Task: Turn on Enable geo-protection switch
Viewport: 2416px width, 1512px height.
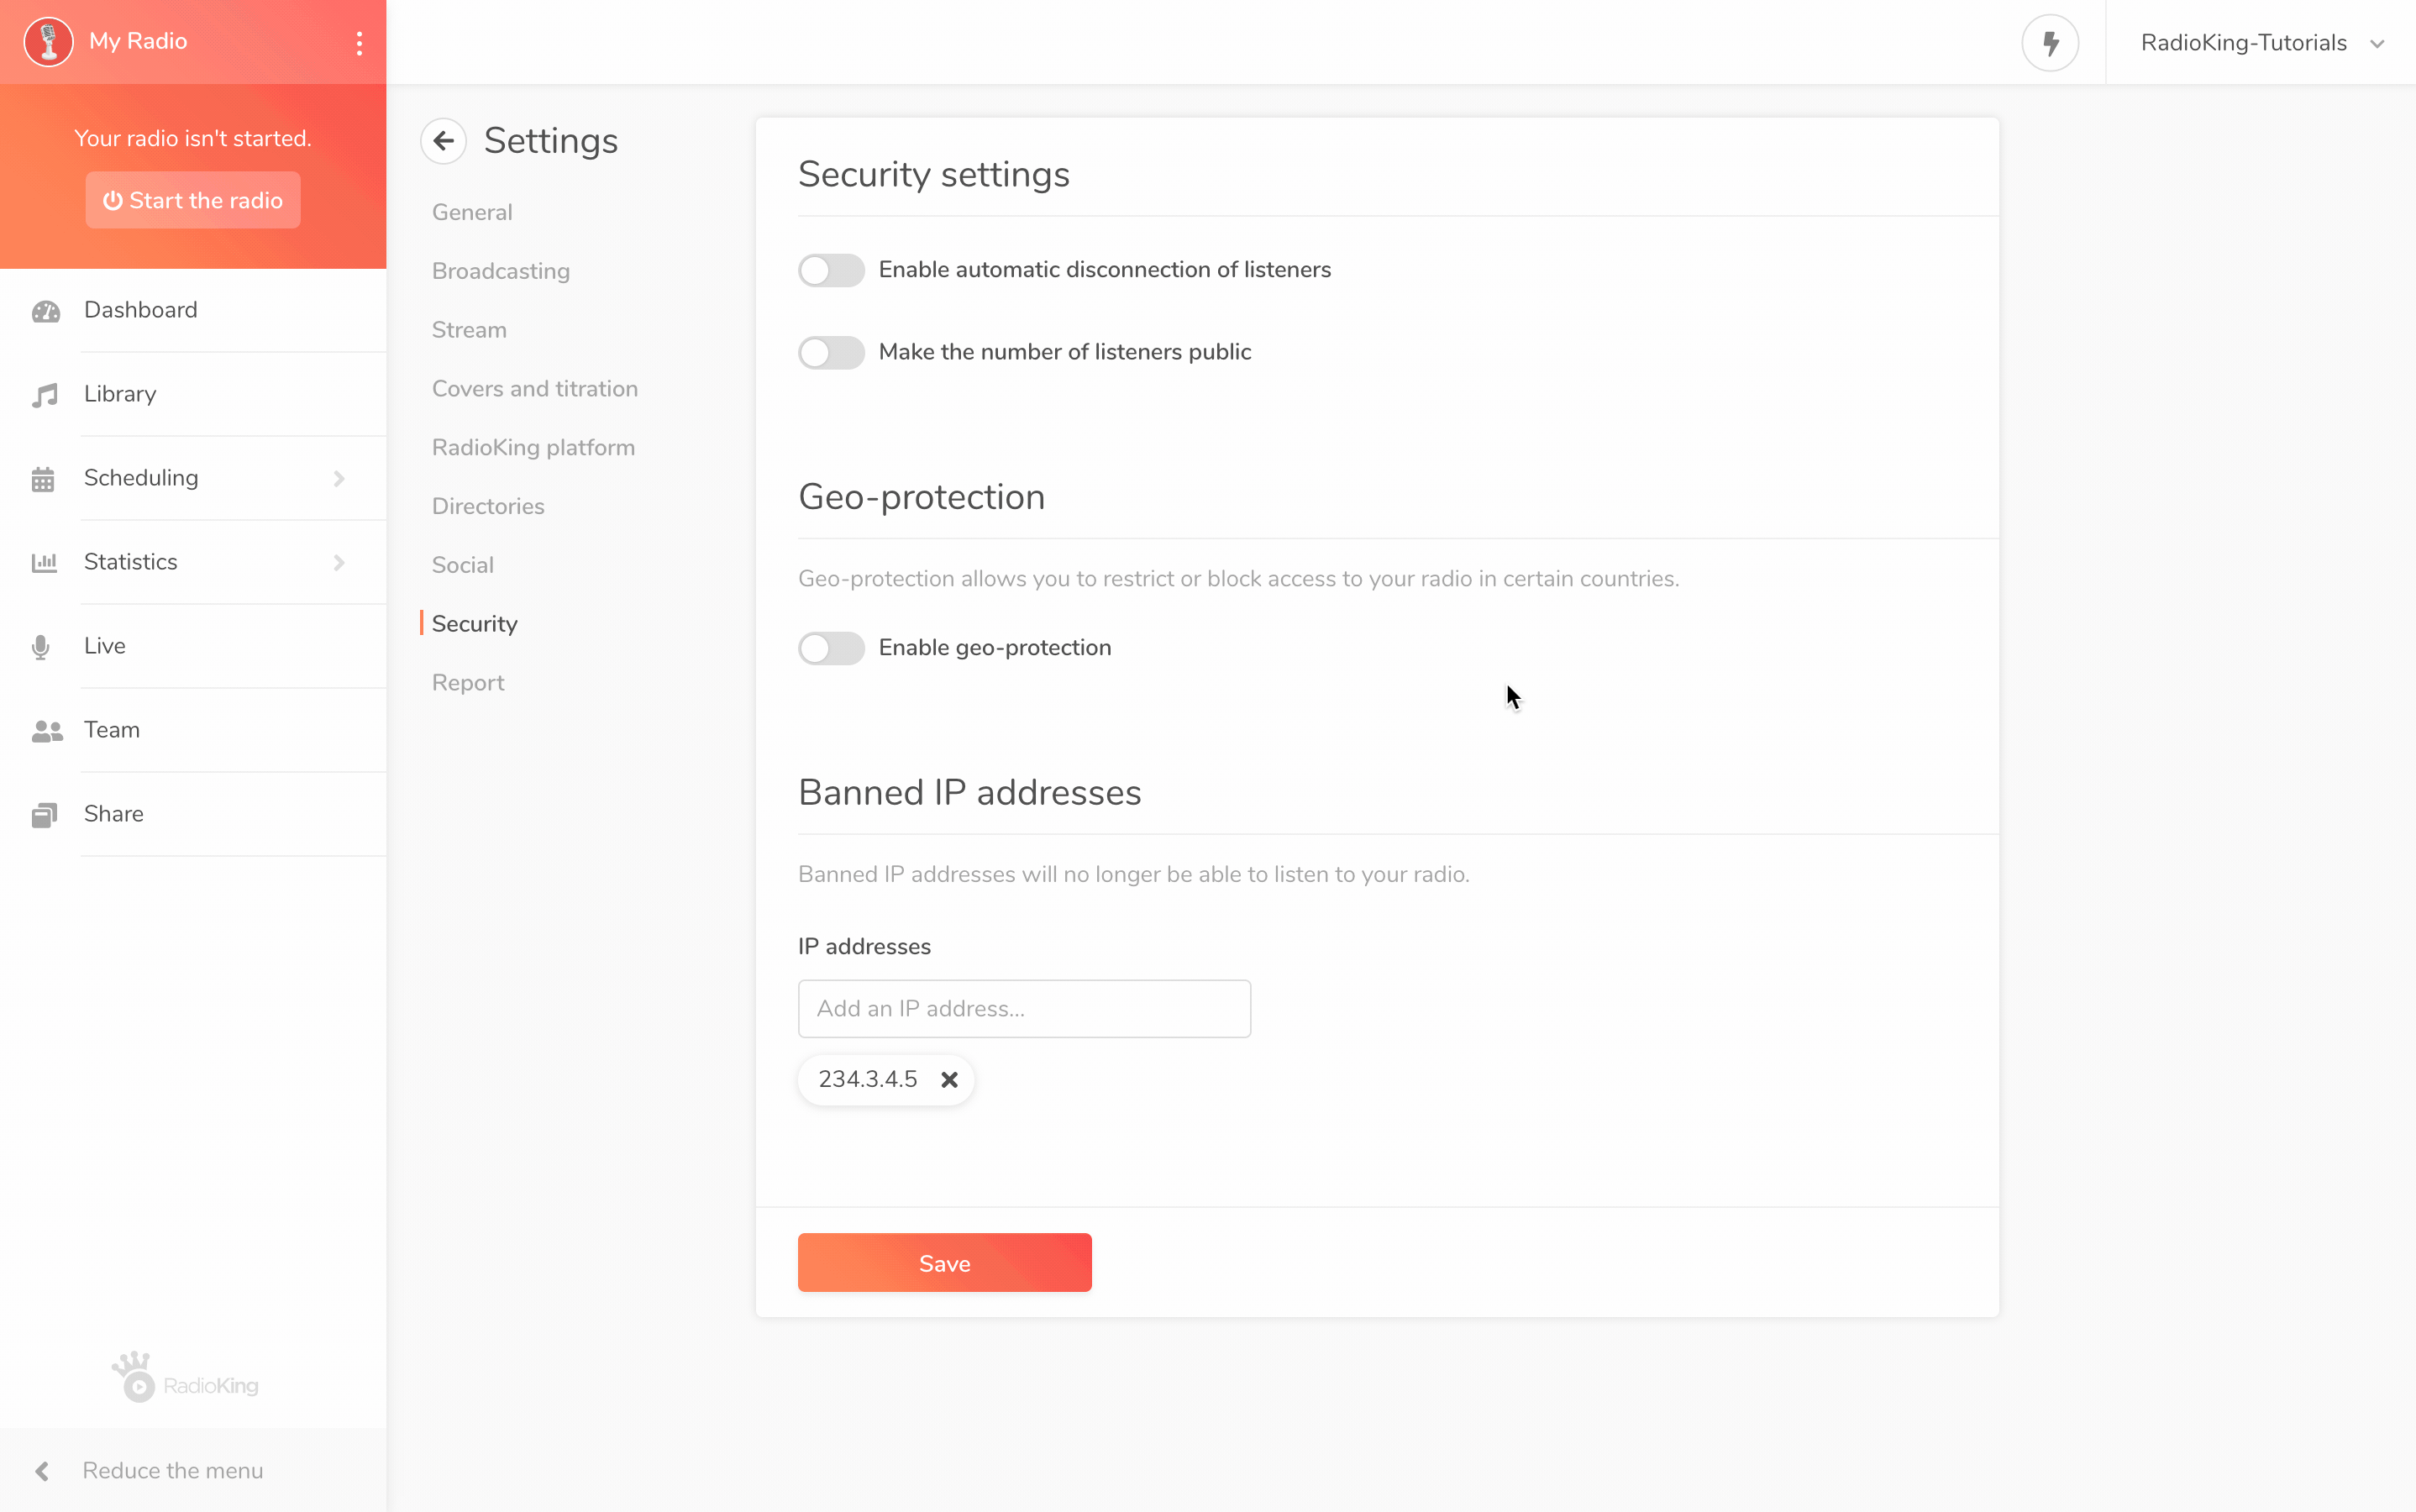Action: (x=831, y=648)
